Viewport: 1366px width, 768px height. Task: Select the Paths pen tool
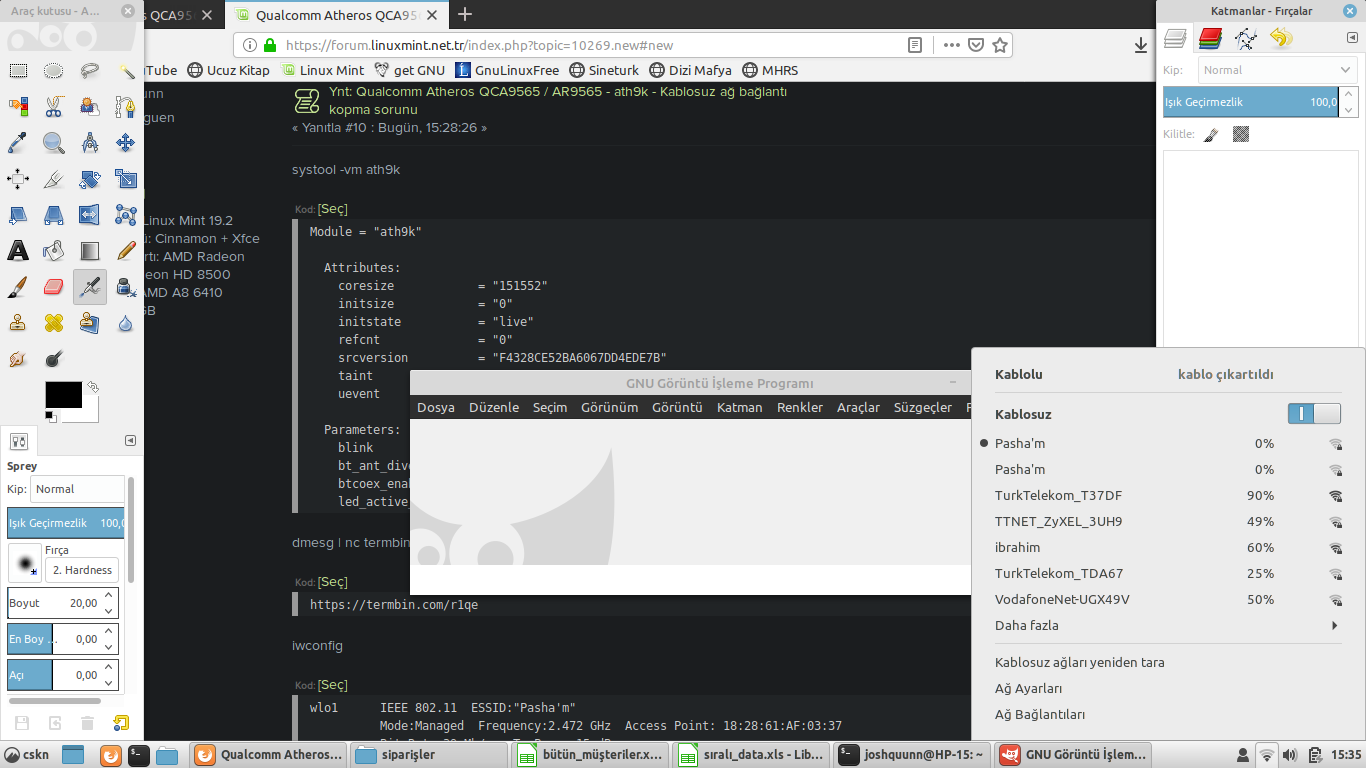126,107
